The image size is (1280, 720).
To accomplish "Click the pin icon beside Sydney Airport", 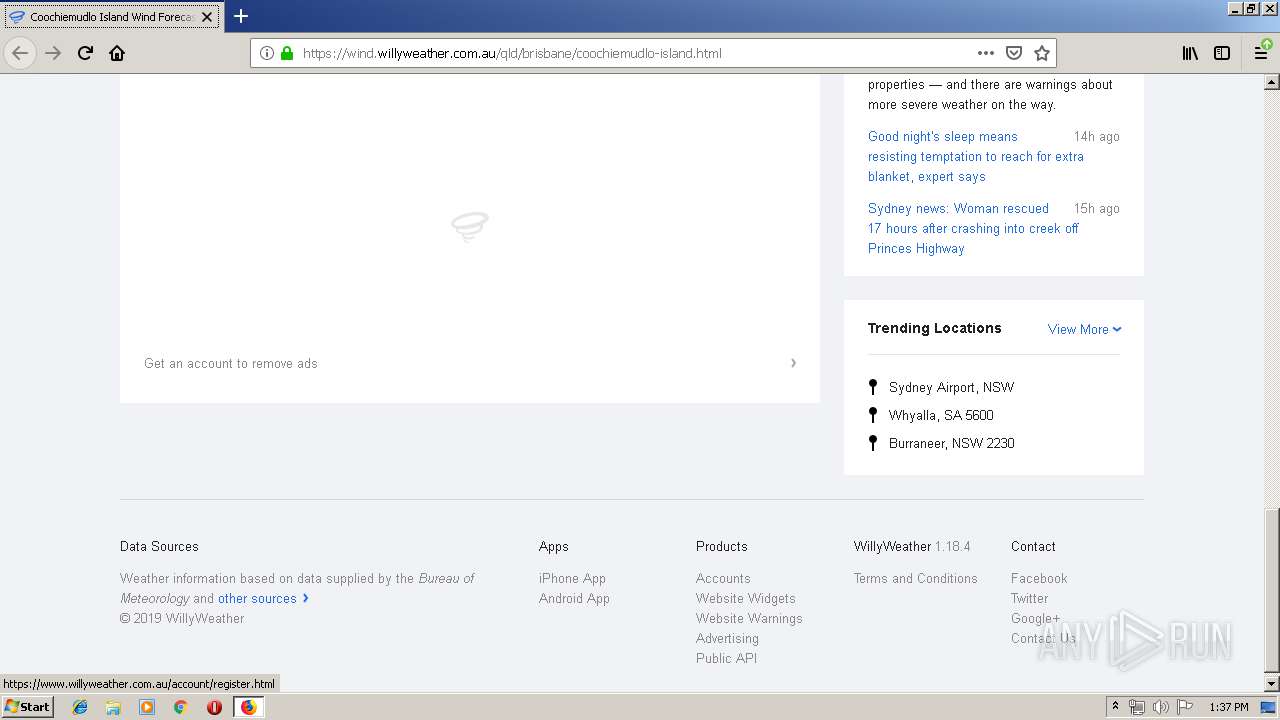I will point(873,386).
